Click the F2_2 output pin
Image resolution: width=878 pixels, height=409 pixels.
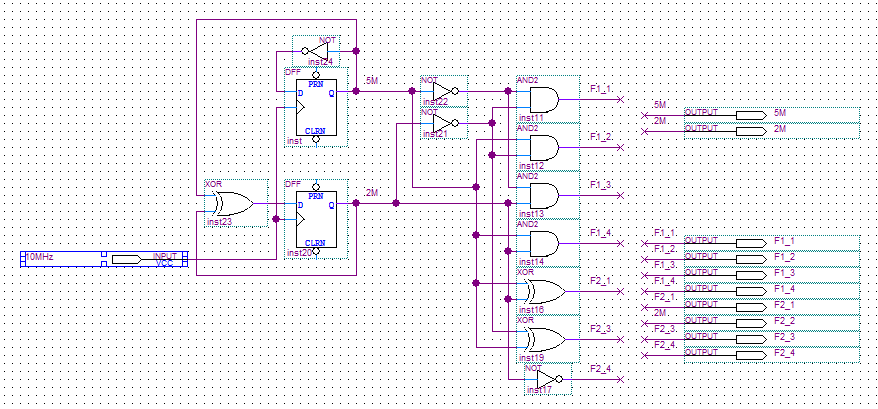(772, 323)
